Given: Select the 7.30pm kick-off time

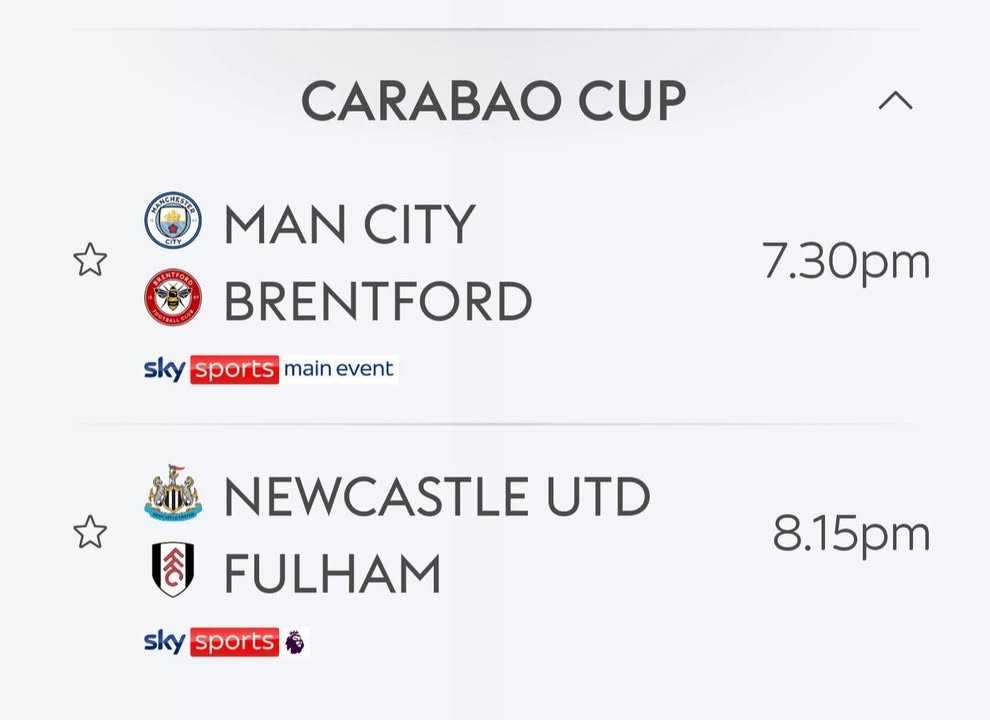Looking at the screenshot, I should pos(846,261).
